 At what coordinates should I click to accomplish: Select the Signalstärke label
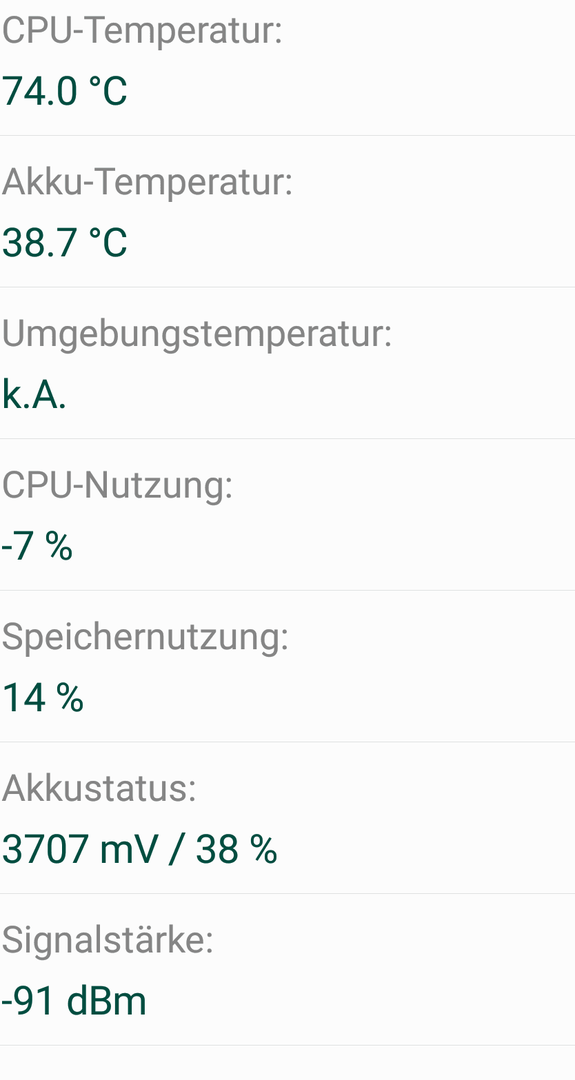point(107,941)
